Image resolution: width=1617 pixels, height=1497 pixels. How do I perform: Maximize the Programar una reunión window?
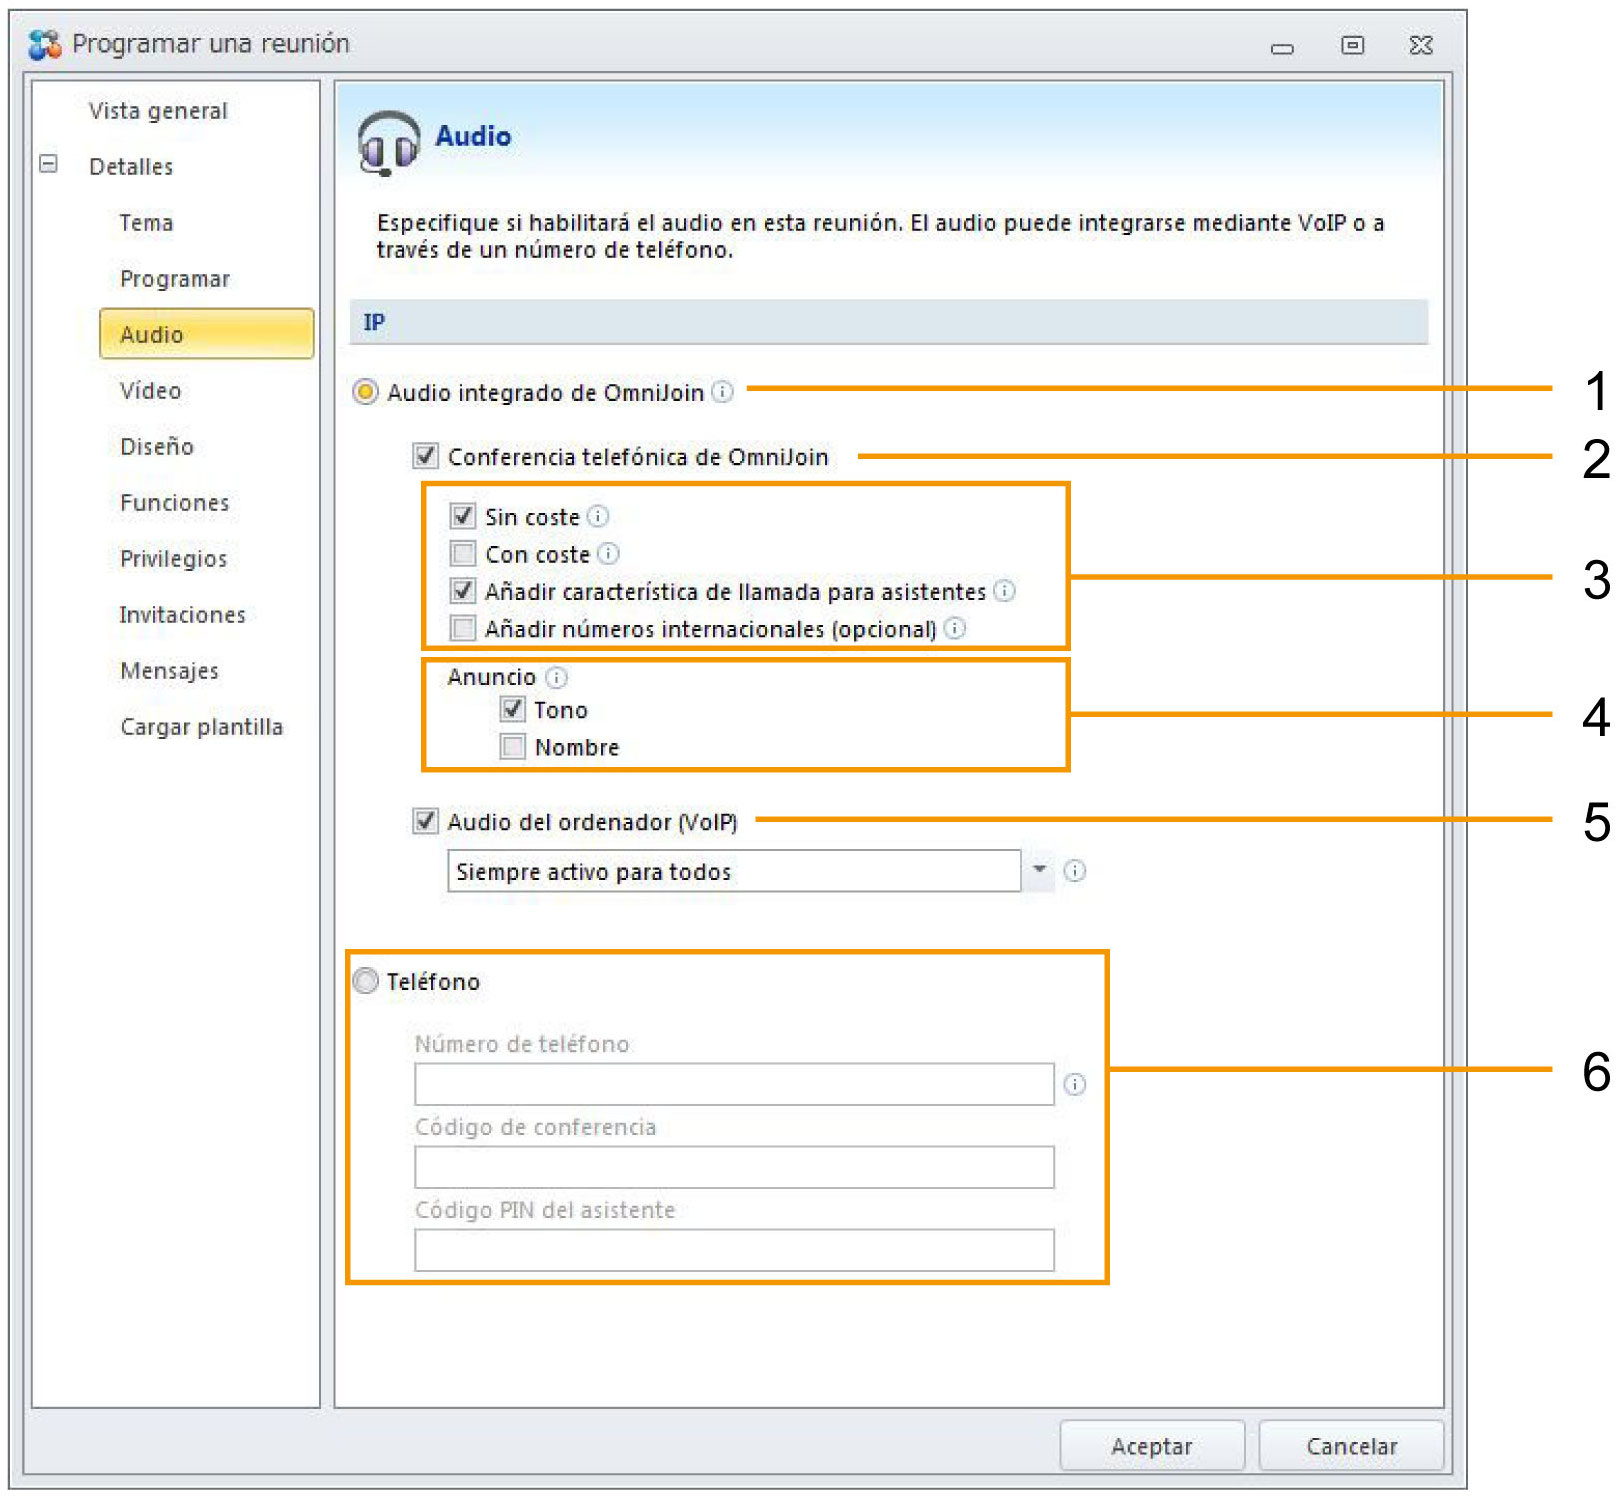1352,45
